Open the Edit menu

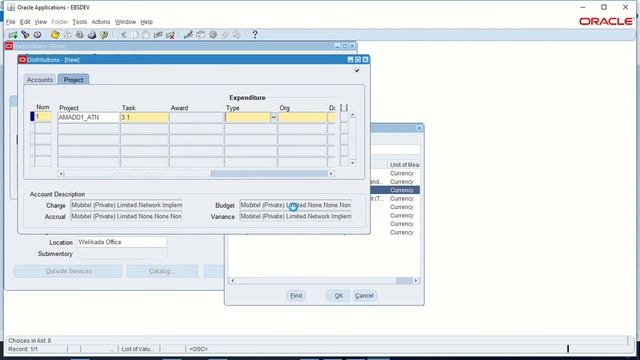(25, 22)
